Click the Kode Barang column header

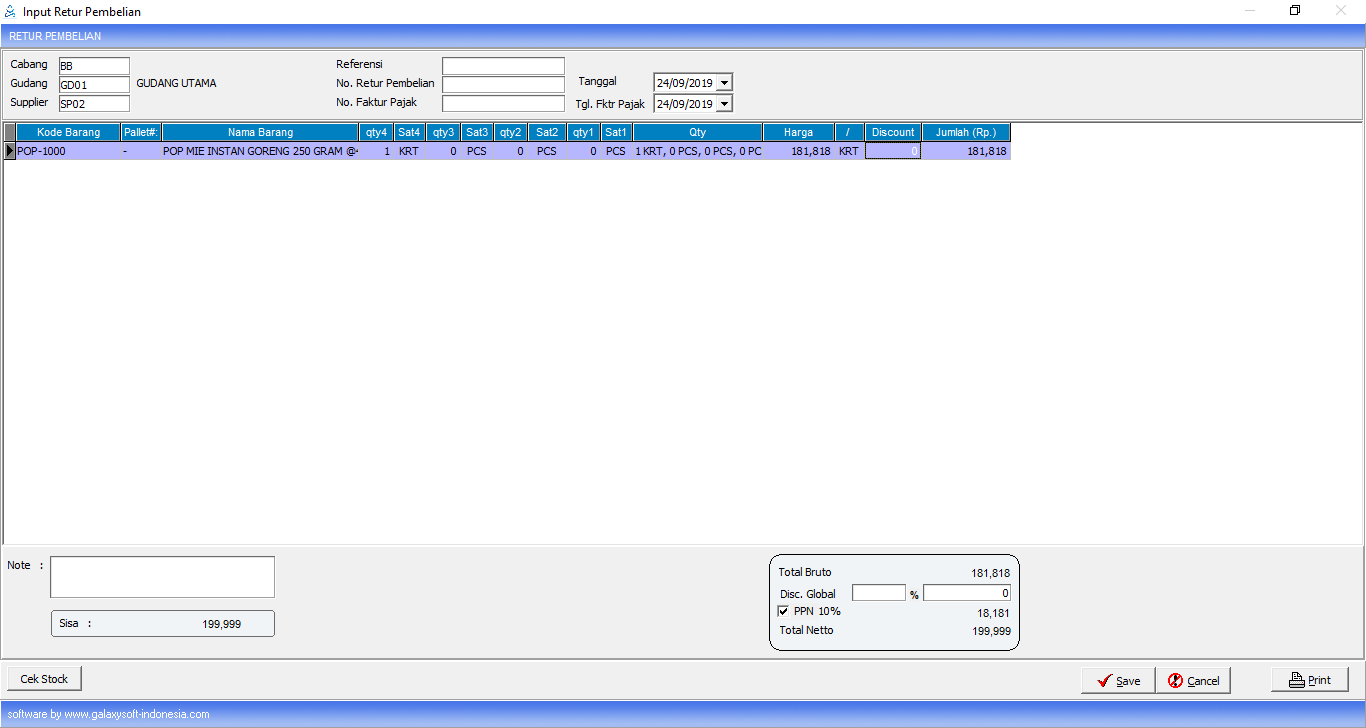click(68, 132)
